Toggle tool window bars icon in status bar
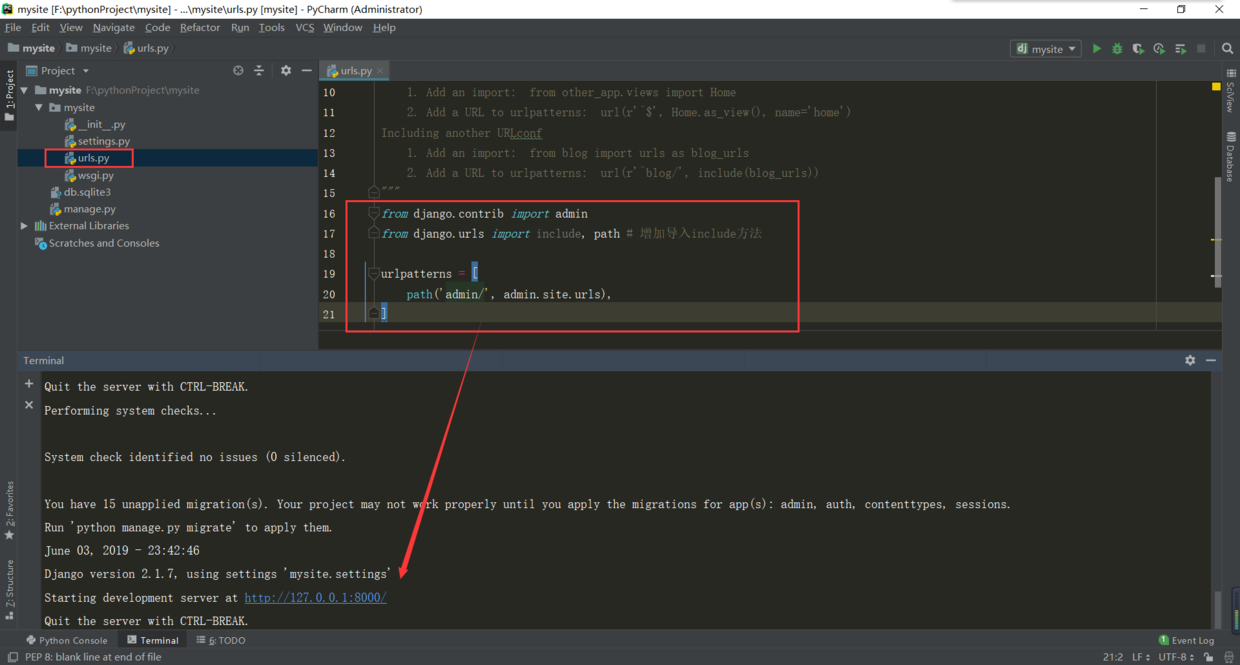The width and height of the screenshot is (1240, 665). [x=12, y=657]
